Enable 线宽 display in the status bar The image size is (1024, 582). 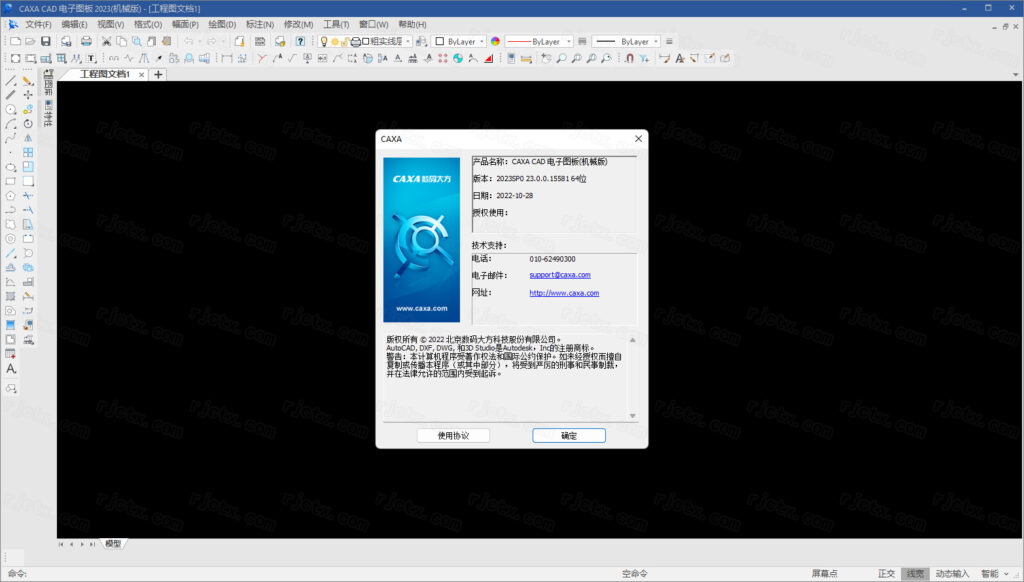coord(914,573)
